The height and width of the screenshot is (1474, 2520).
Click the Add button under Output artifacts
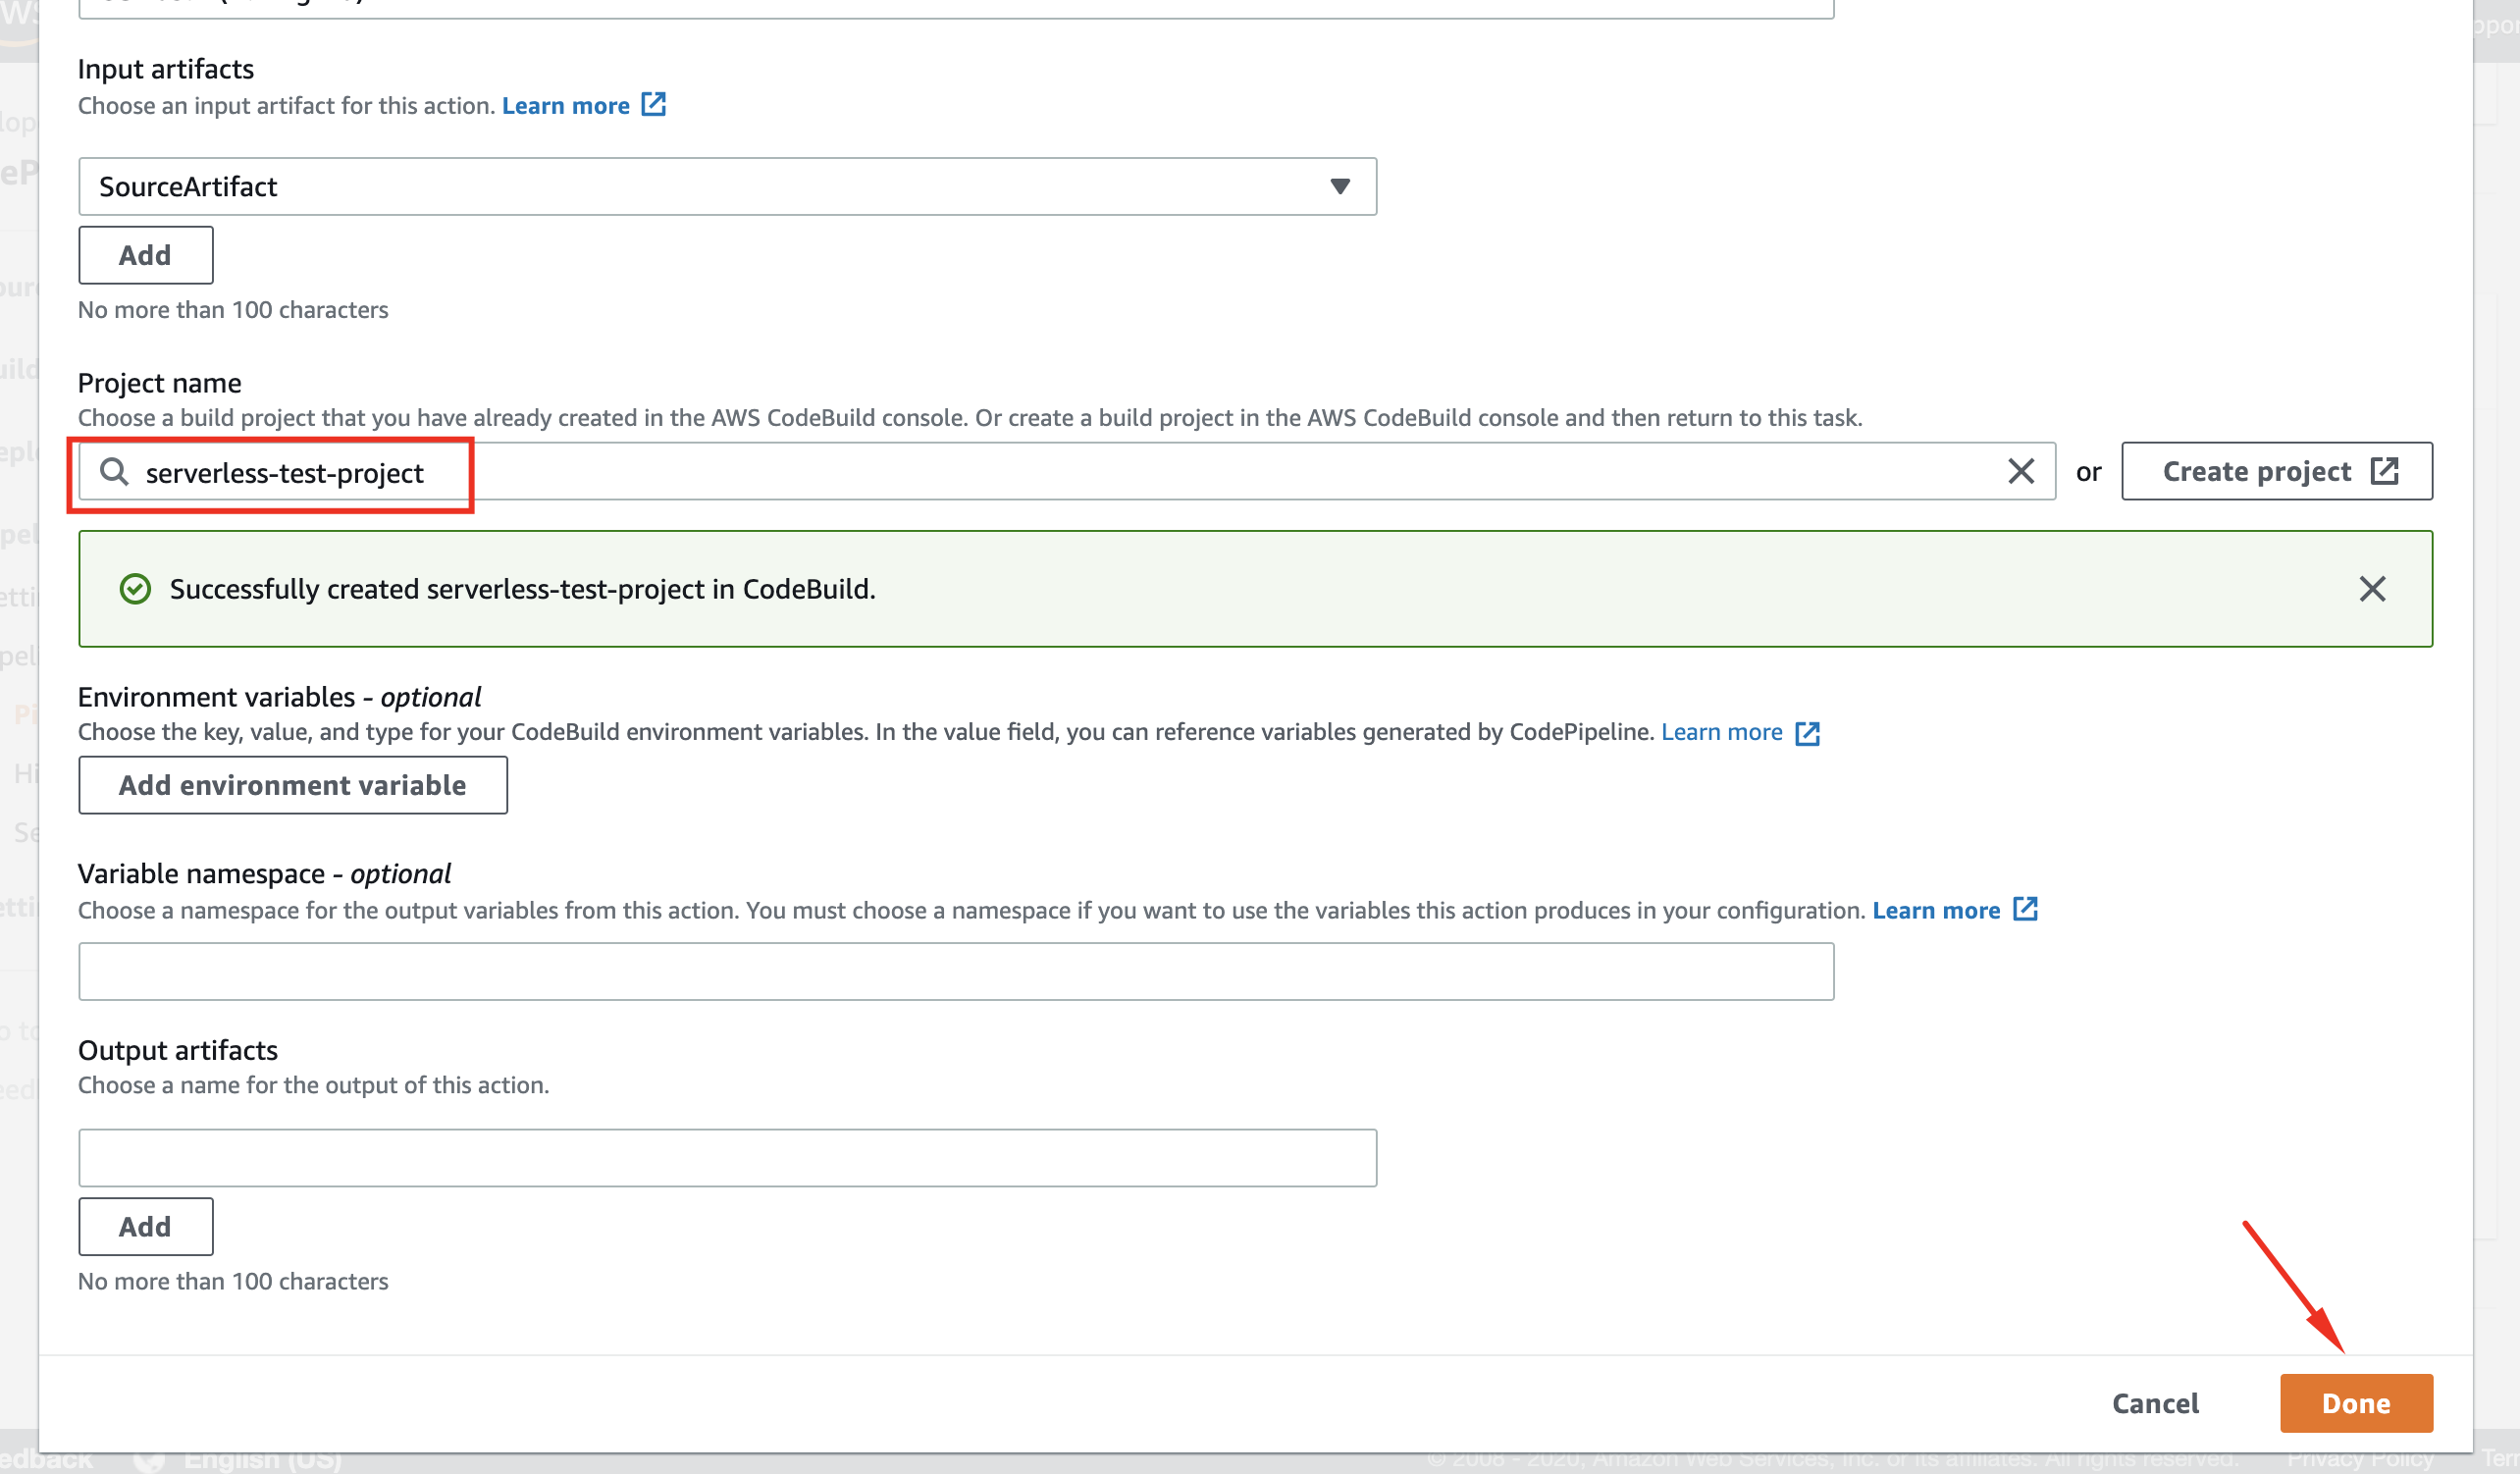click(x=145, y=1227)
